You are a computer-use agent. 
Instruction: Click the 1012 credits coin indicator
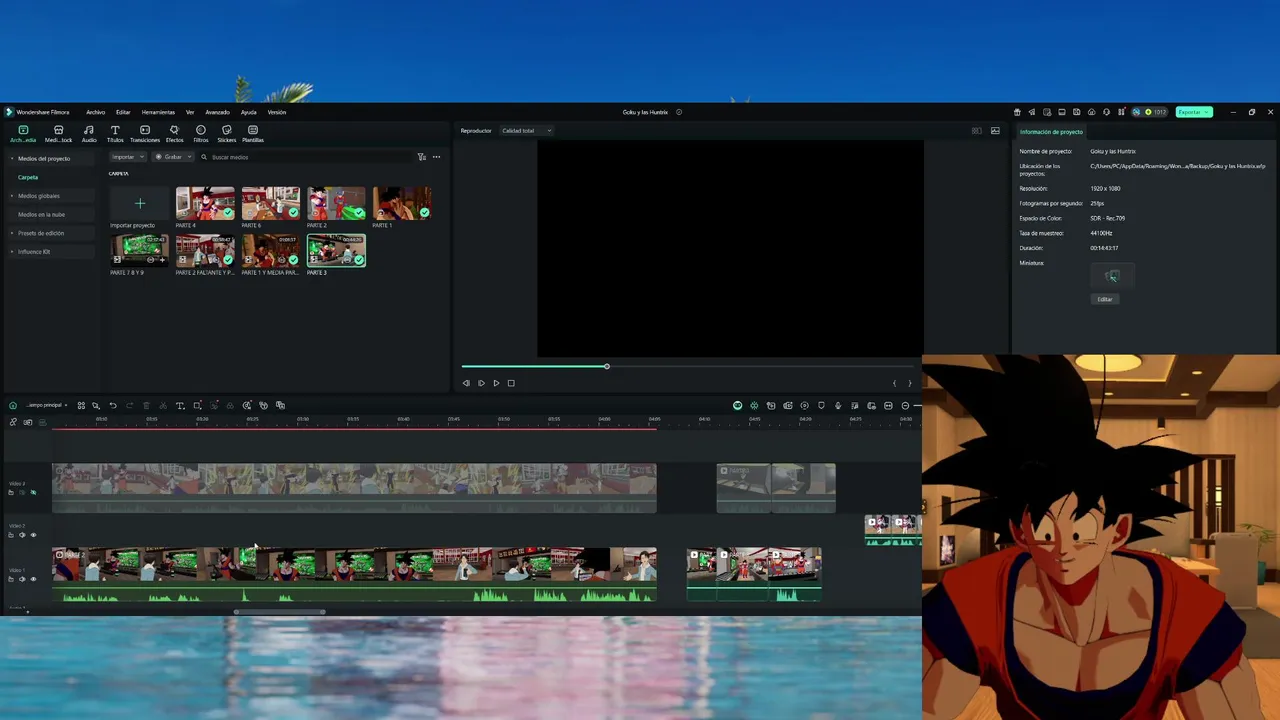[x=1155, y=112]
